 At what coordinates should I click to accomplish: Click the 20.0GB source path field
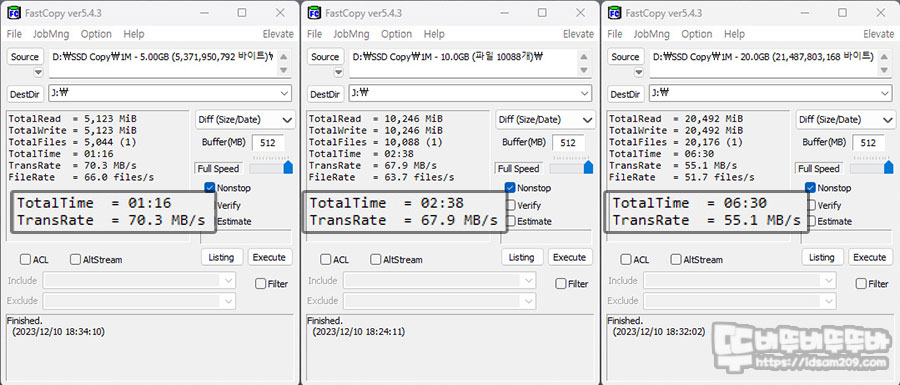pyautogui.click(x=764, y=63)
